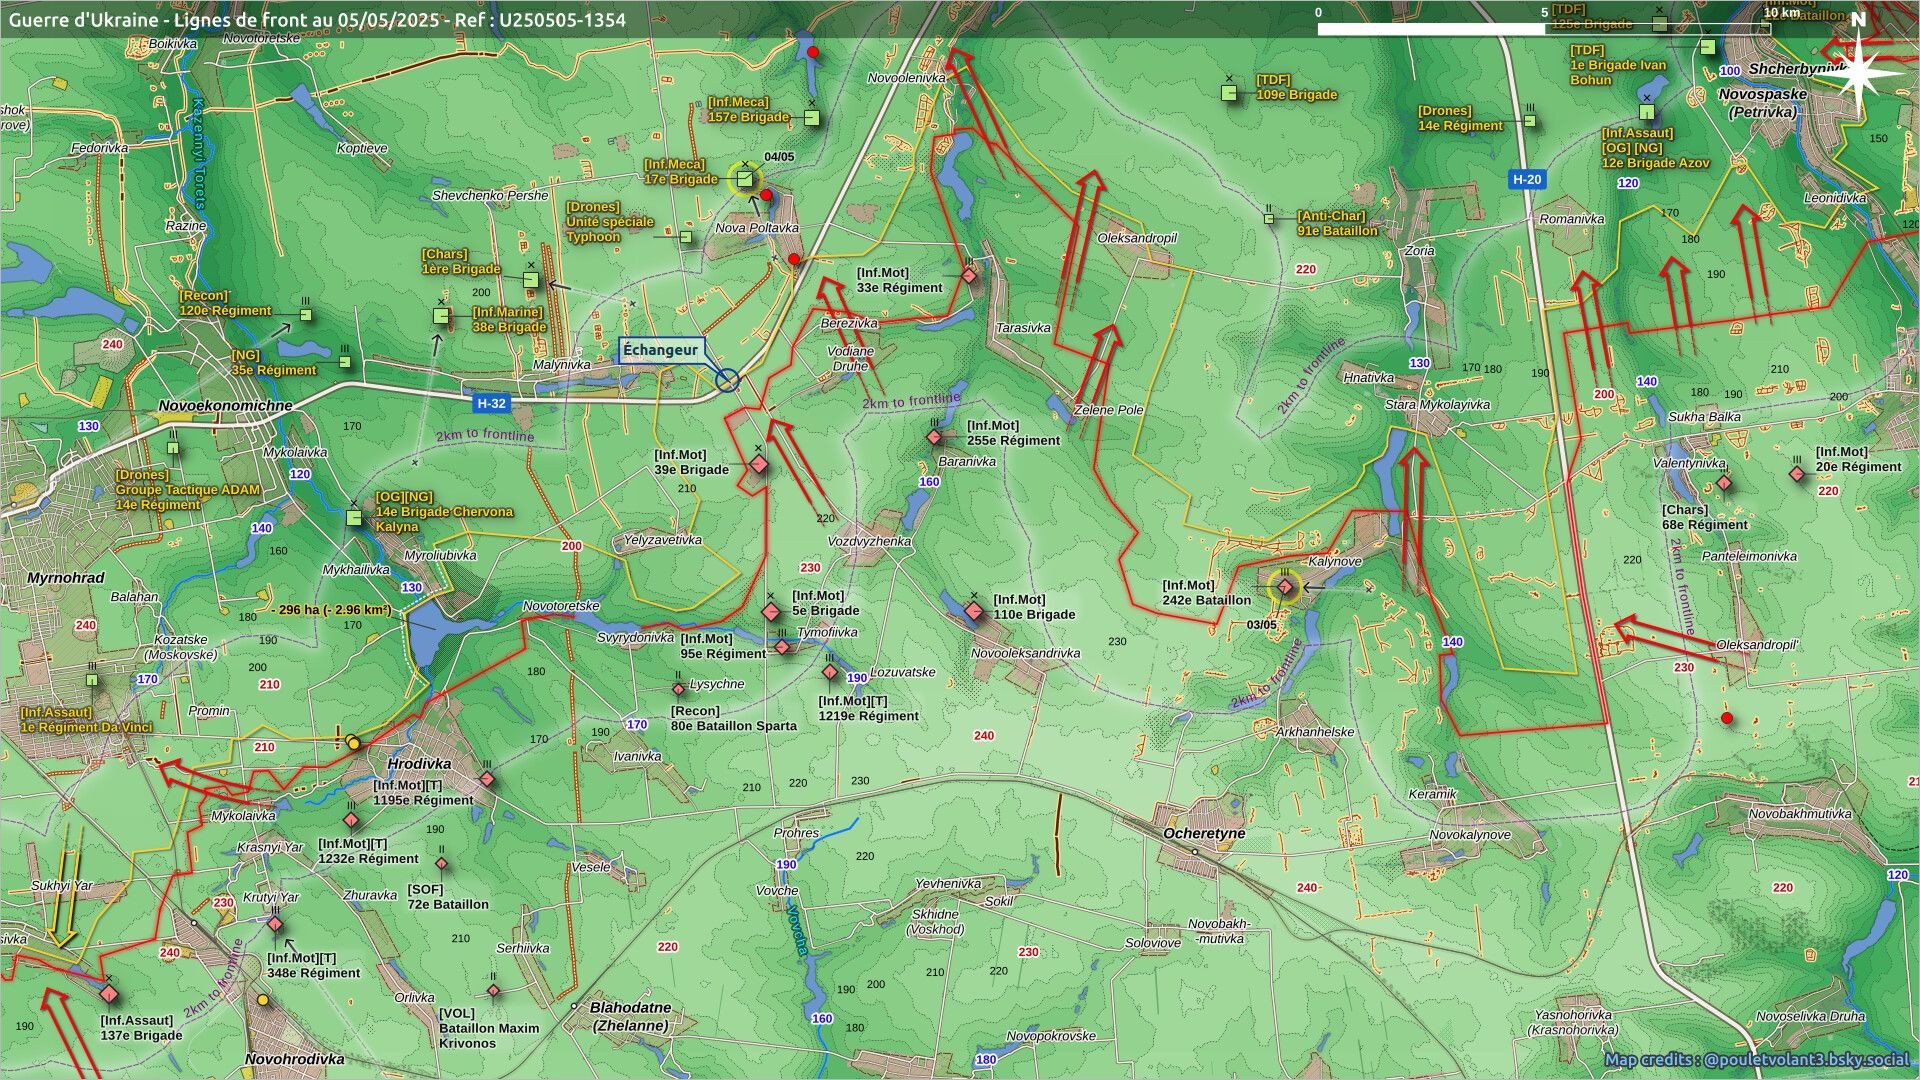The image size is (1920, 1080).
Task: Select the 1219e Régiment diamond marker
Action: point(830,672)
